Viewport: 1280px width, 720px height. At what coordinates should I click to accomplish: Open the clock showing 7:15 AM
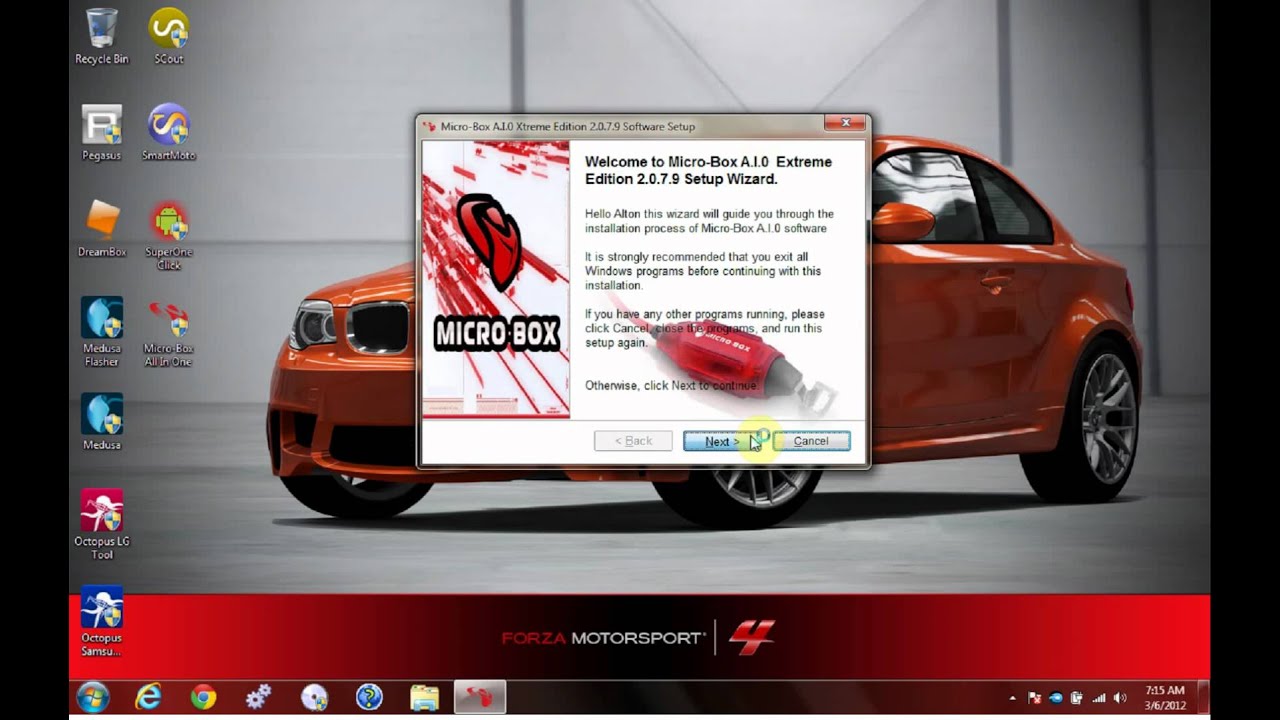1165,697
